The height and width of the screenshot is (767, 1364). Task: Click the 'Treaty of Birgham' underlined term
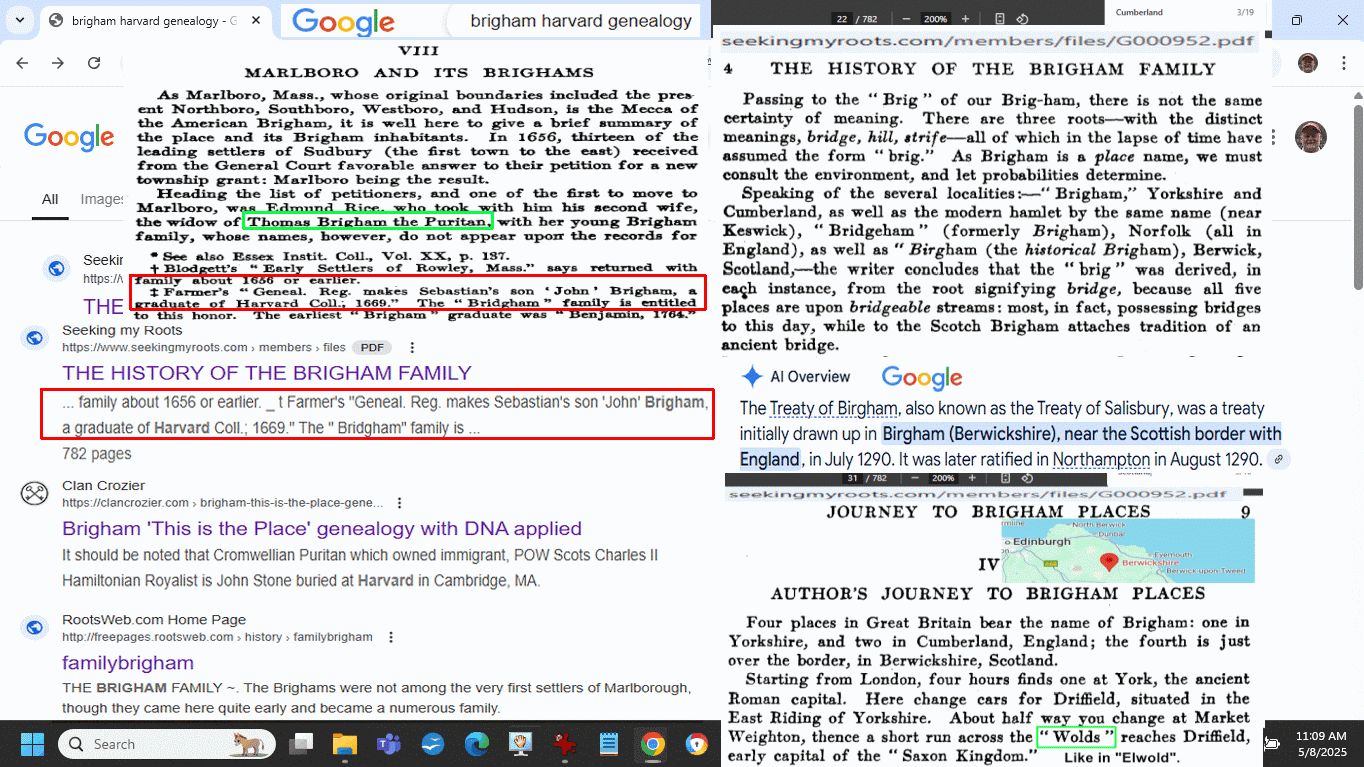833,408
